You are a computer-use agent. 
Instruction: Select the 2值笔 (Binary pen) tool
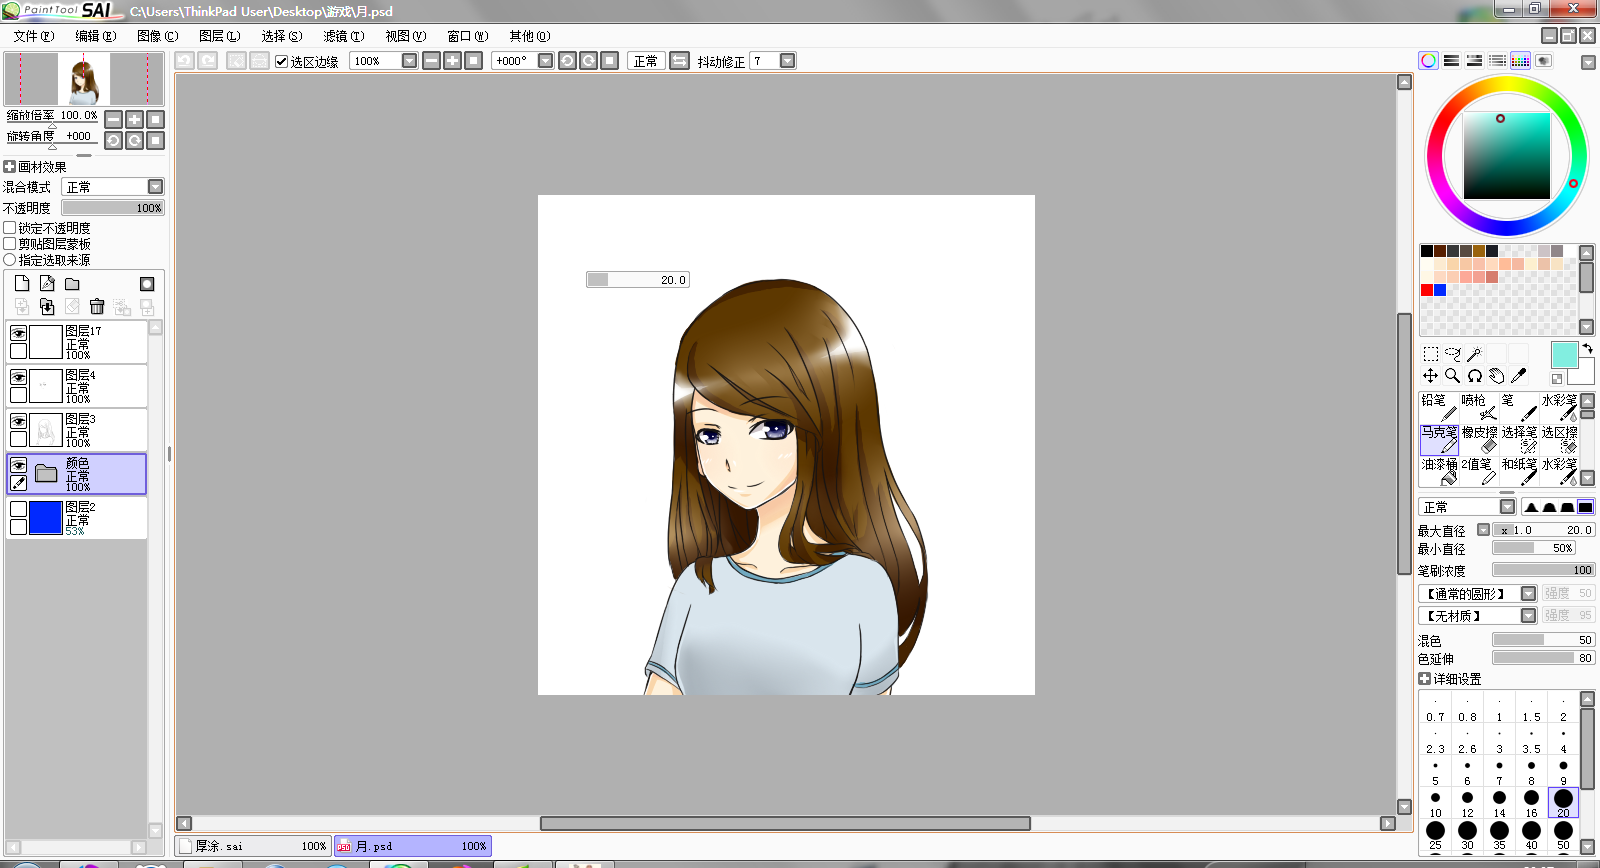tap(1479, 471)
